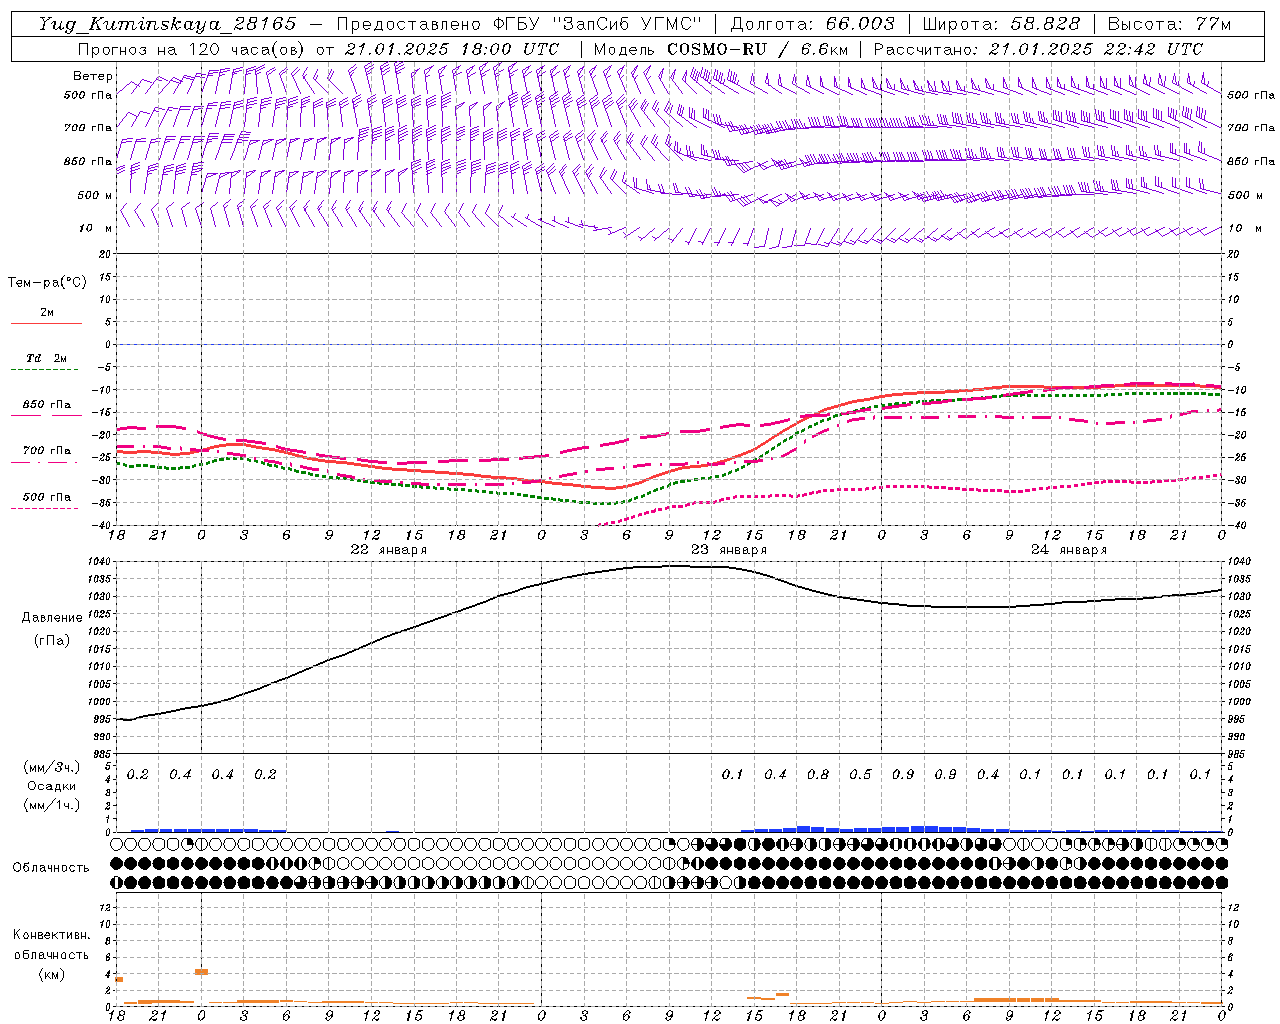Click the Долгота: 66.003 value

coord(812,24)
